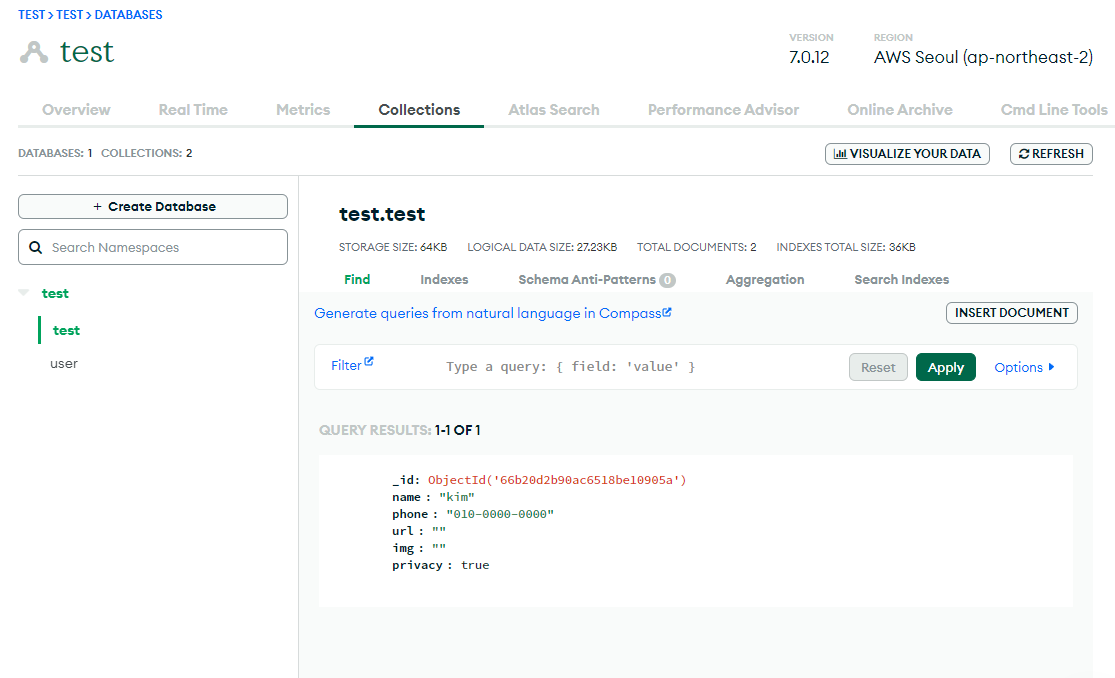Expand the query Options arrow
1115x678 pixels.
point(1052,367)
